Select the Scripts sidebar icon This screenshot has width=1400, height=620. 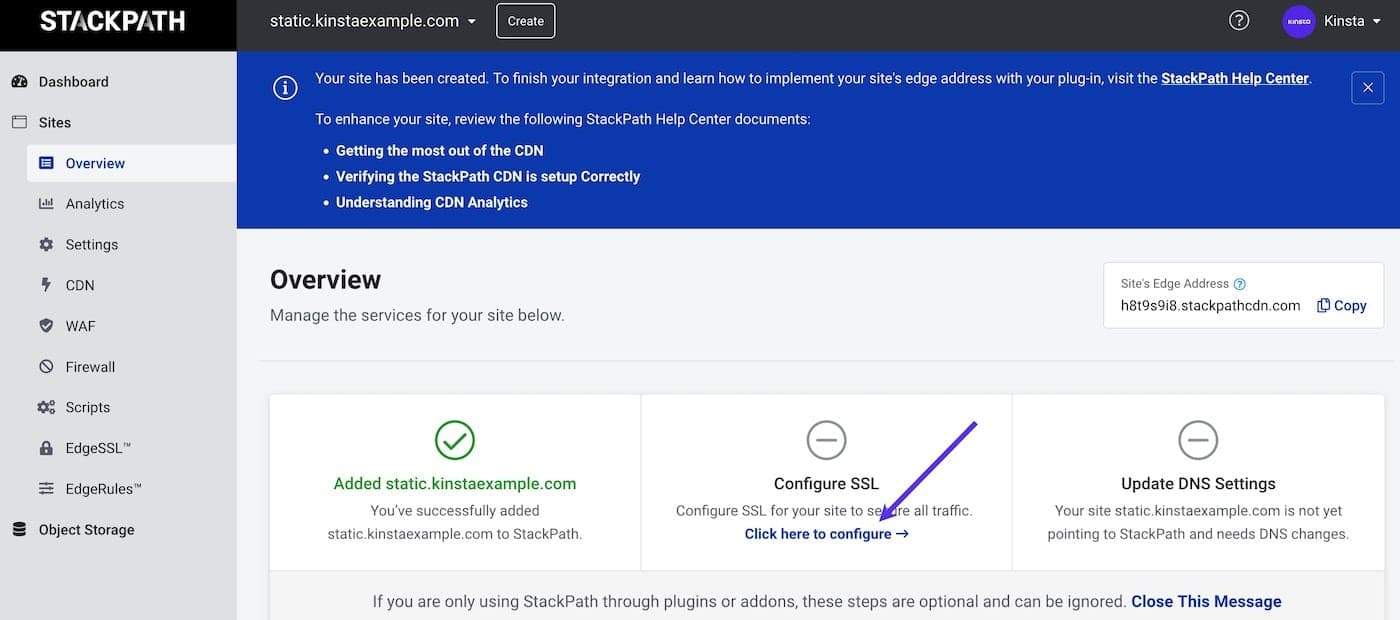[86, 407]
